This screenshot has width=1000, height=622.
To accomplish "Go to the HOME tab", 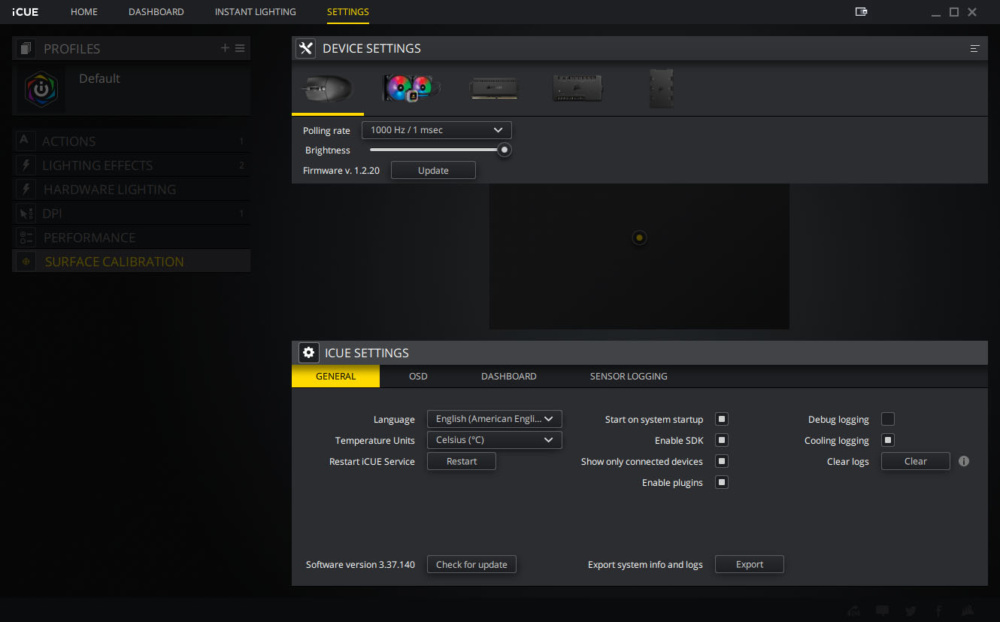I will (84, 11).
